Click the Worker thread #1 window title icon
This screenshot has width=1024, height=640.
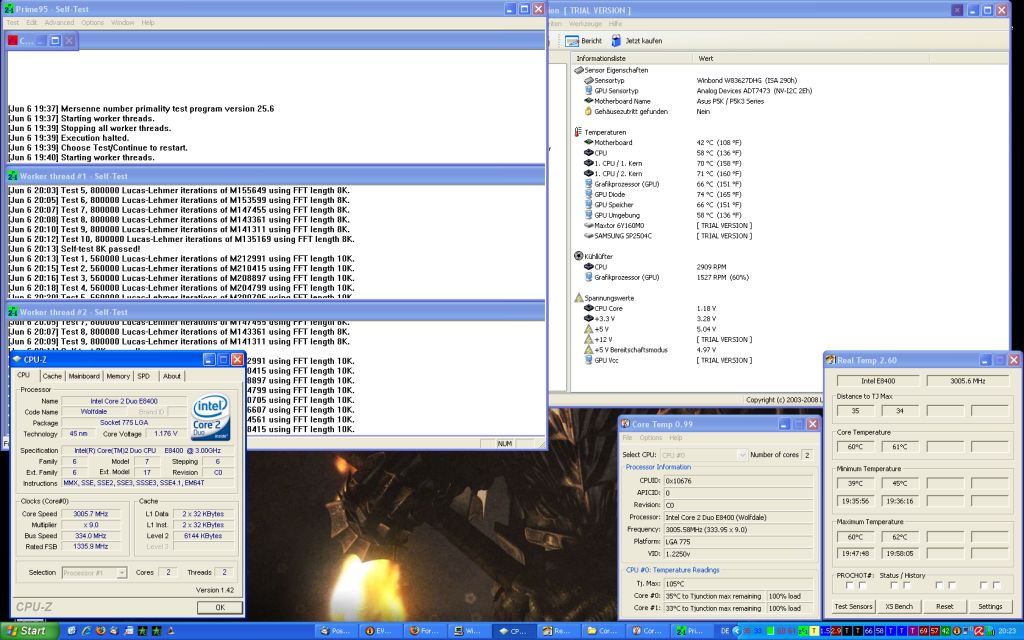coord(12,176)
